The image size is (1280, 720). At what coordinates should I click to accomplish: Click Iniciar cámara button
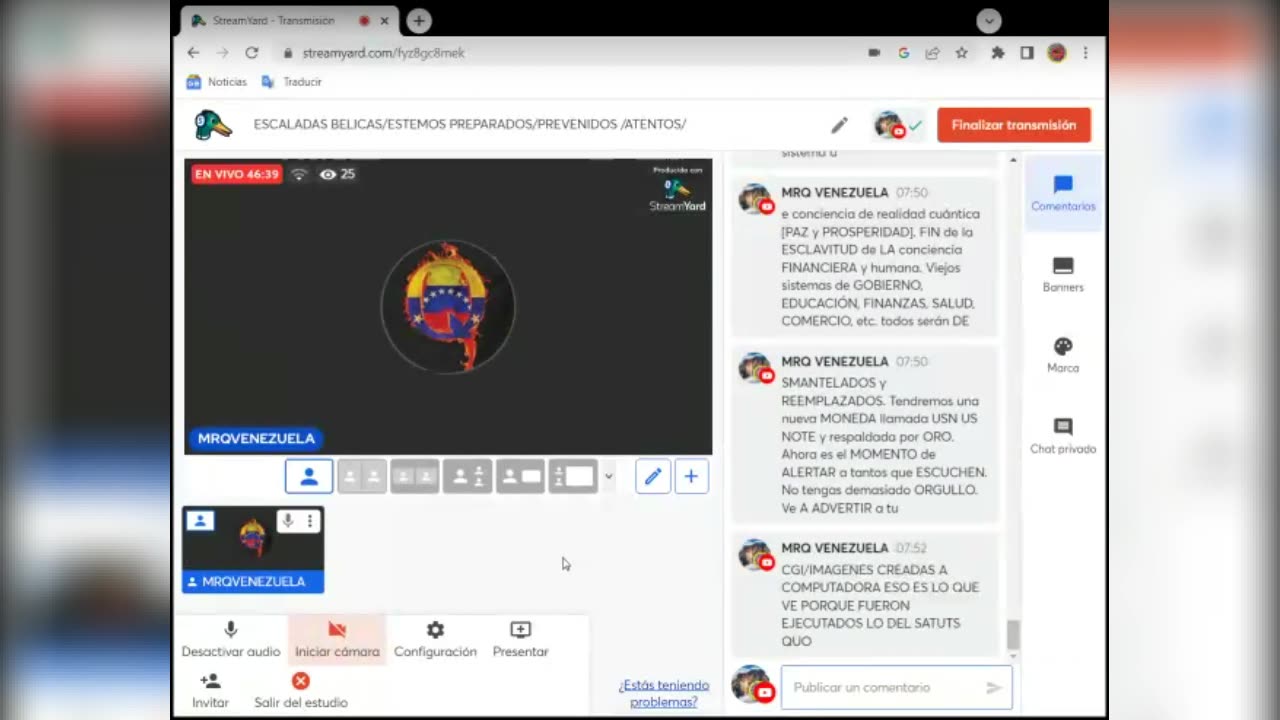[337, 639]
